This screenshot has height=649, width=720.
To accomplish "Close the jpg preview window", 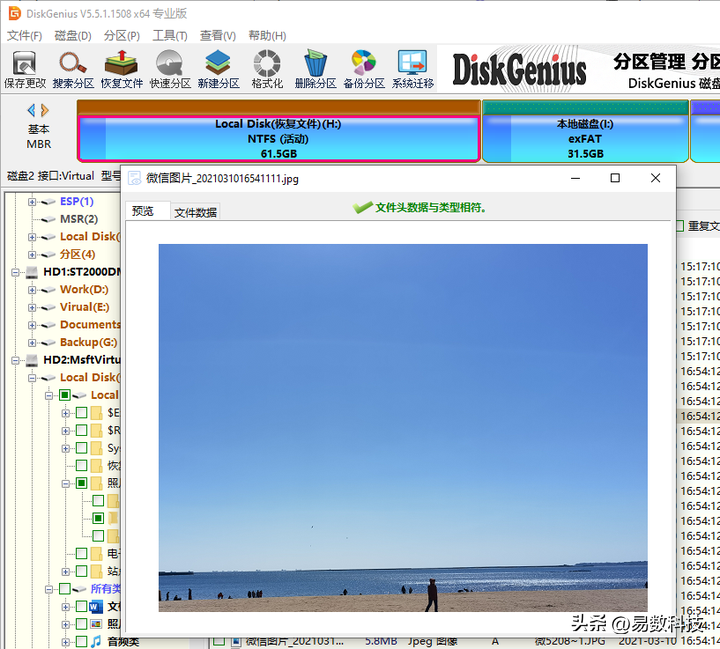I will [x=655, y=178].
